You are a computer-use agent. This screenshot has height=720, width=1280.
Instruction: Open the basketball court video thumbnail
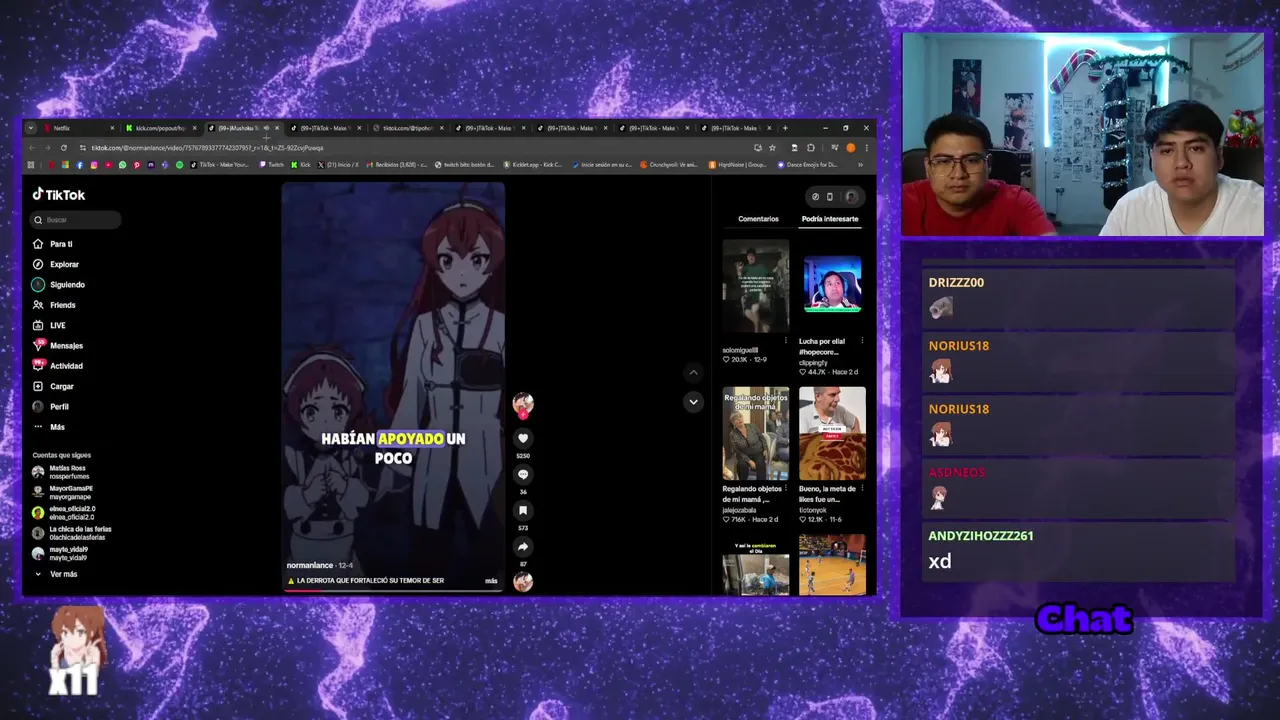(x=832, y=565)
